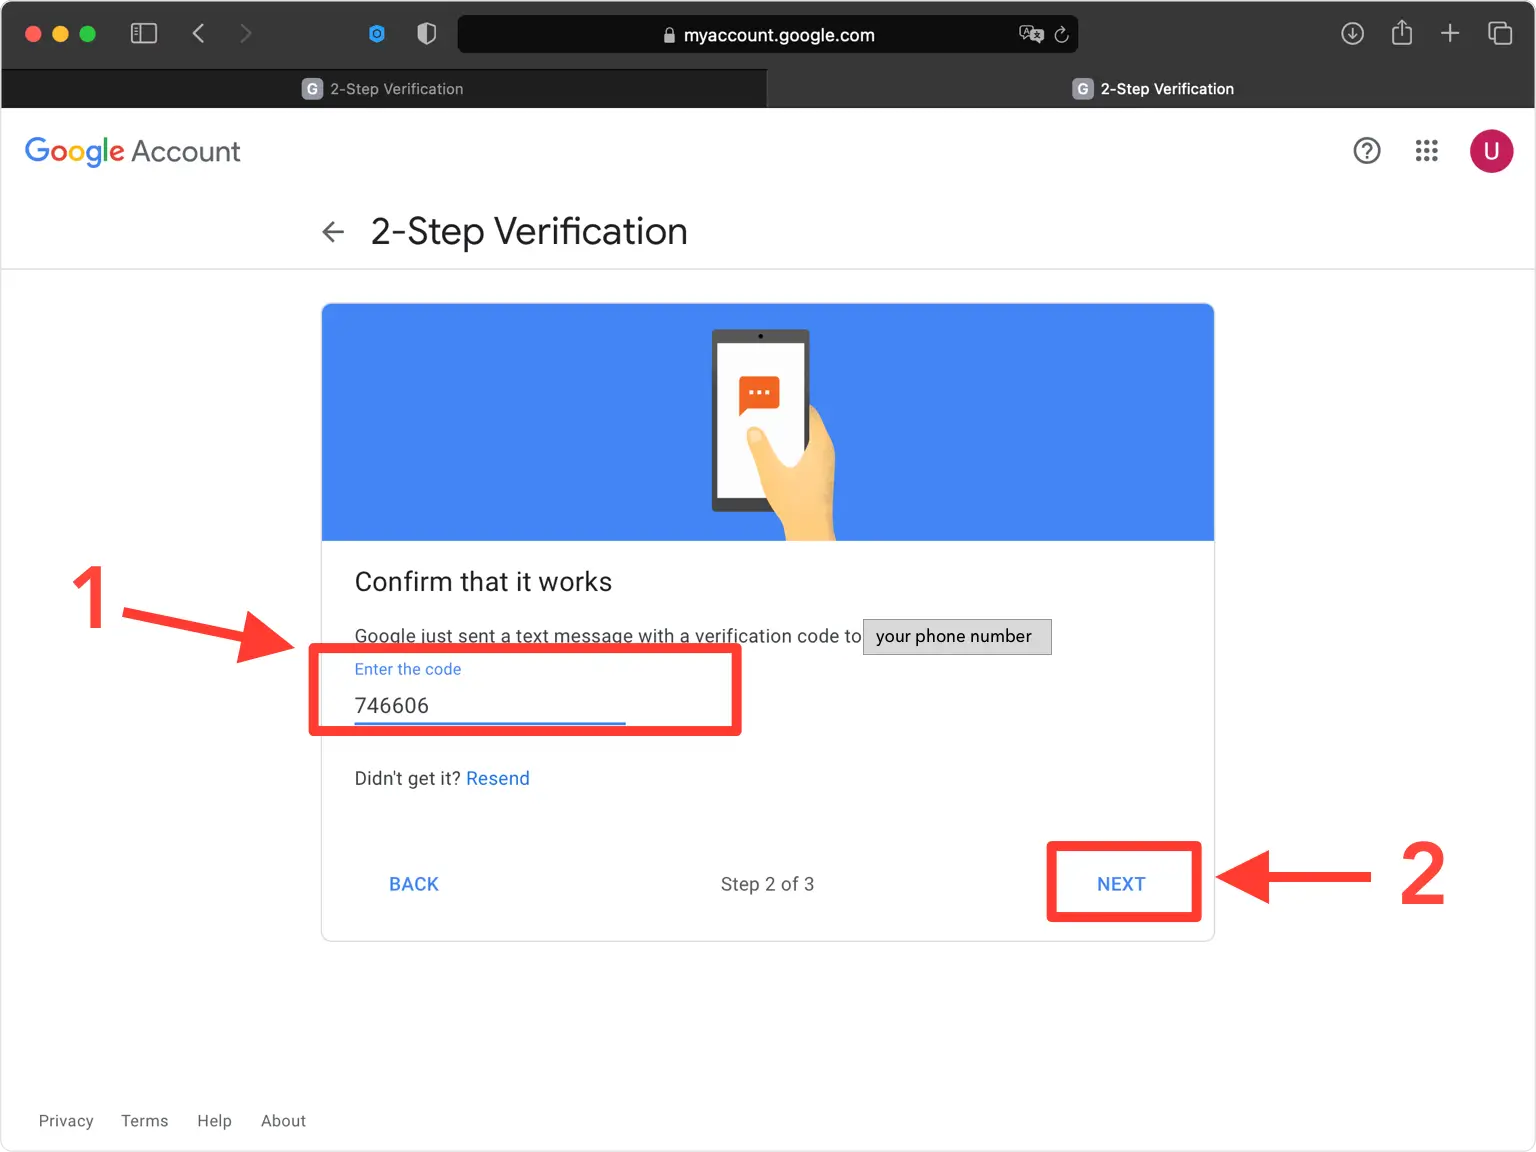Reload the page with refresh icon
The height and width of the screenshot is (1152, 1536).
click(x=1062, y=34)
